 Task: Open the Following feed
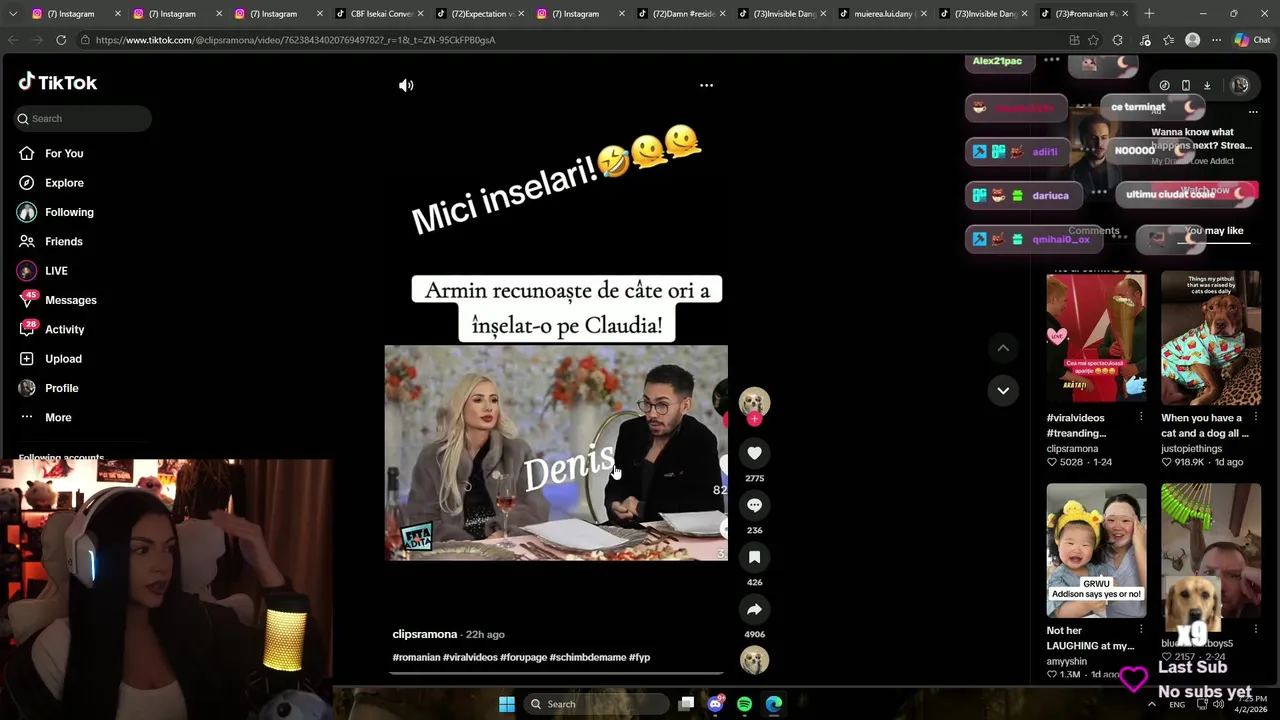[69, 212]
